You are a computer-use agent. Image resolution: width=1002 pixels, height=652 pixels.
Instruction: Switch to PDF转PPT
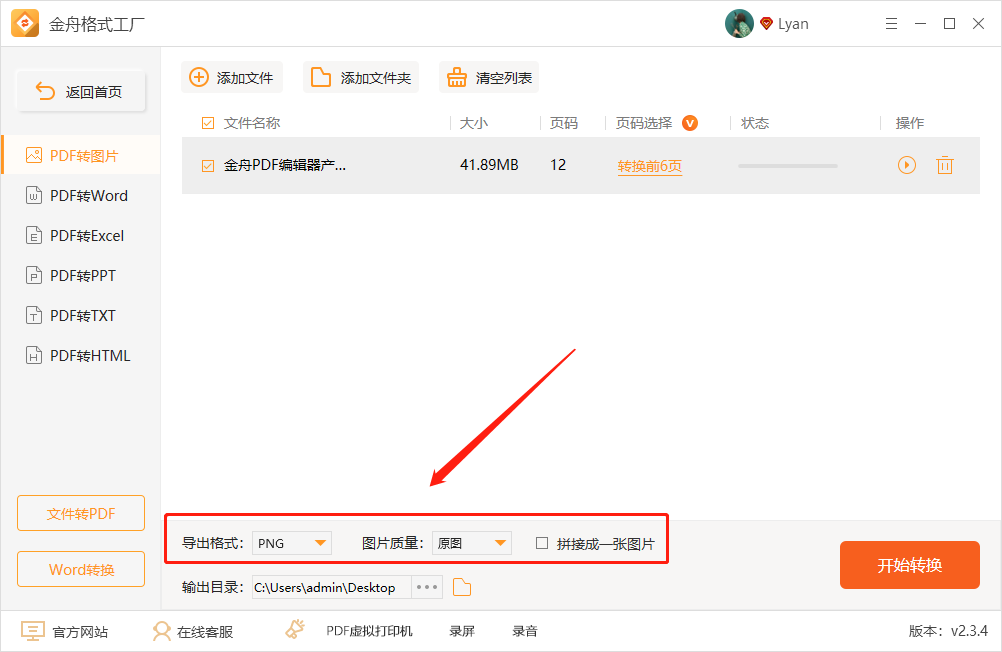click(81, 276)
